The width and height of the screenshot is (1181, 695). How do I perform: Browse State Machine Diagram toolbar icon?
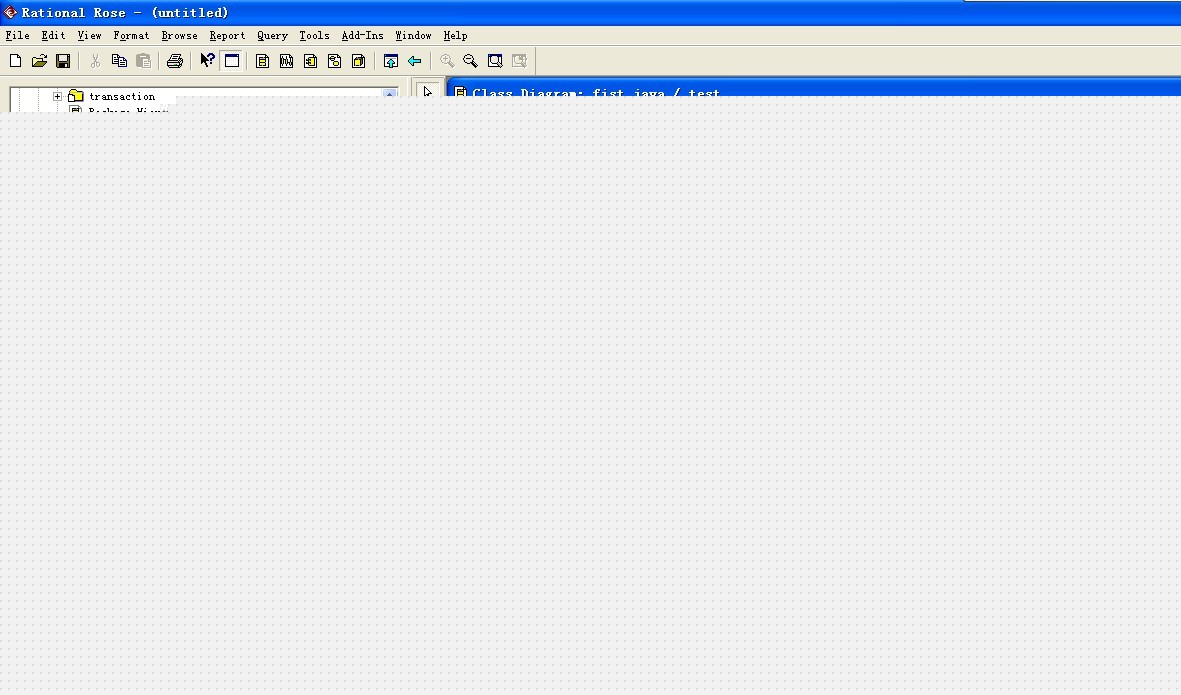click(x=334, y=61)
